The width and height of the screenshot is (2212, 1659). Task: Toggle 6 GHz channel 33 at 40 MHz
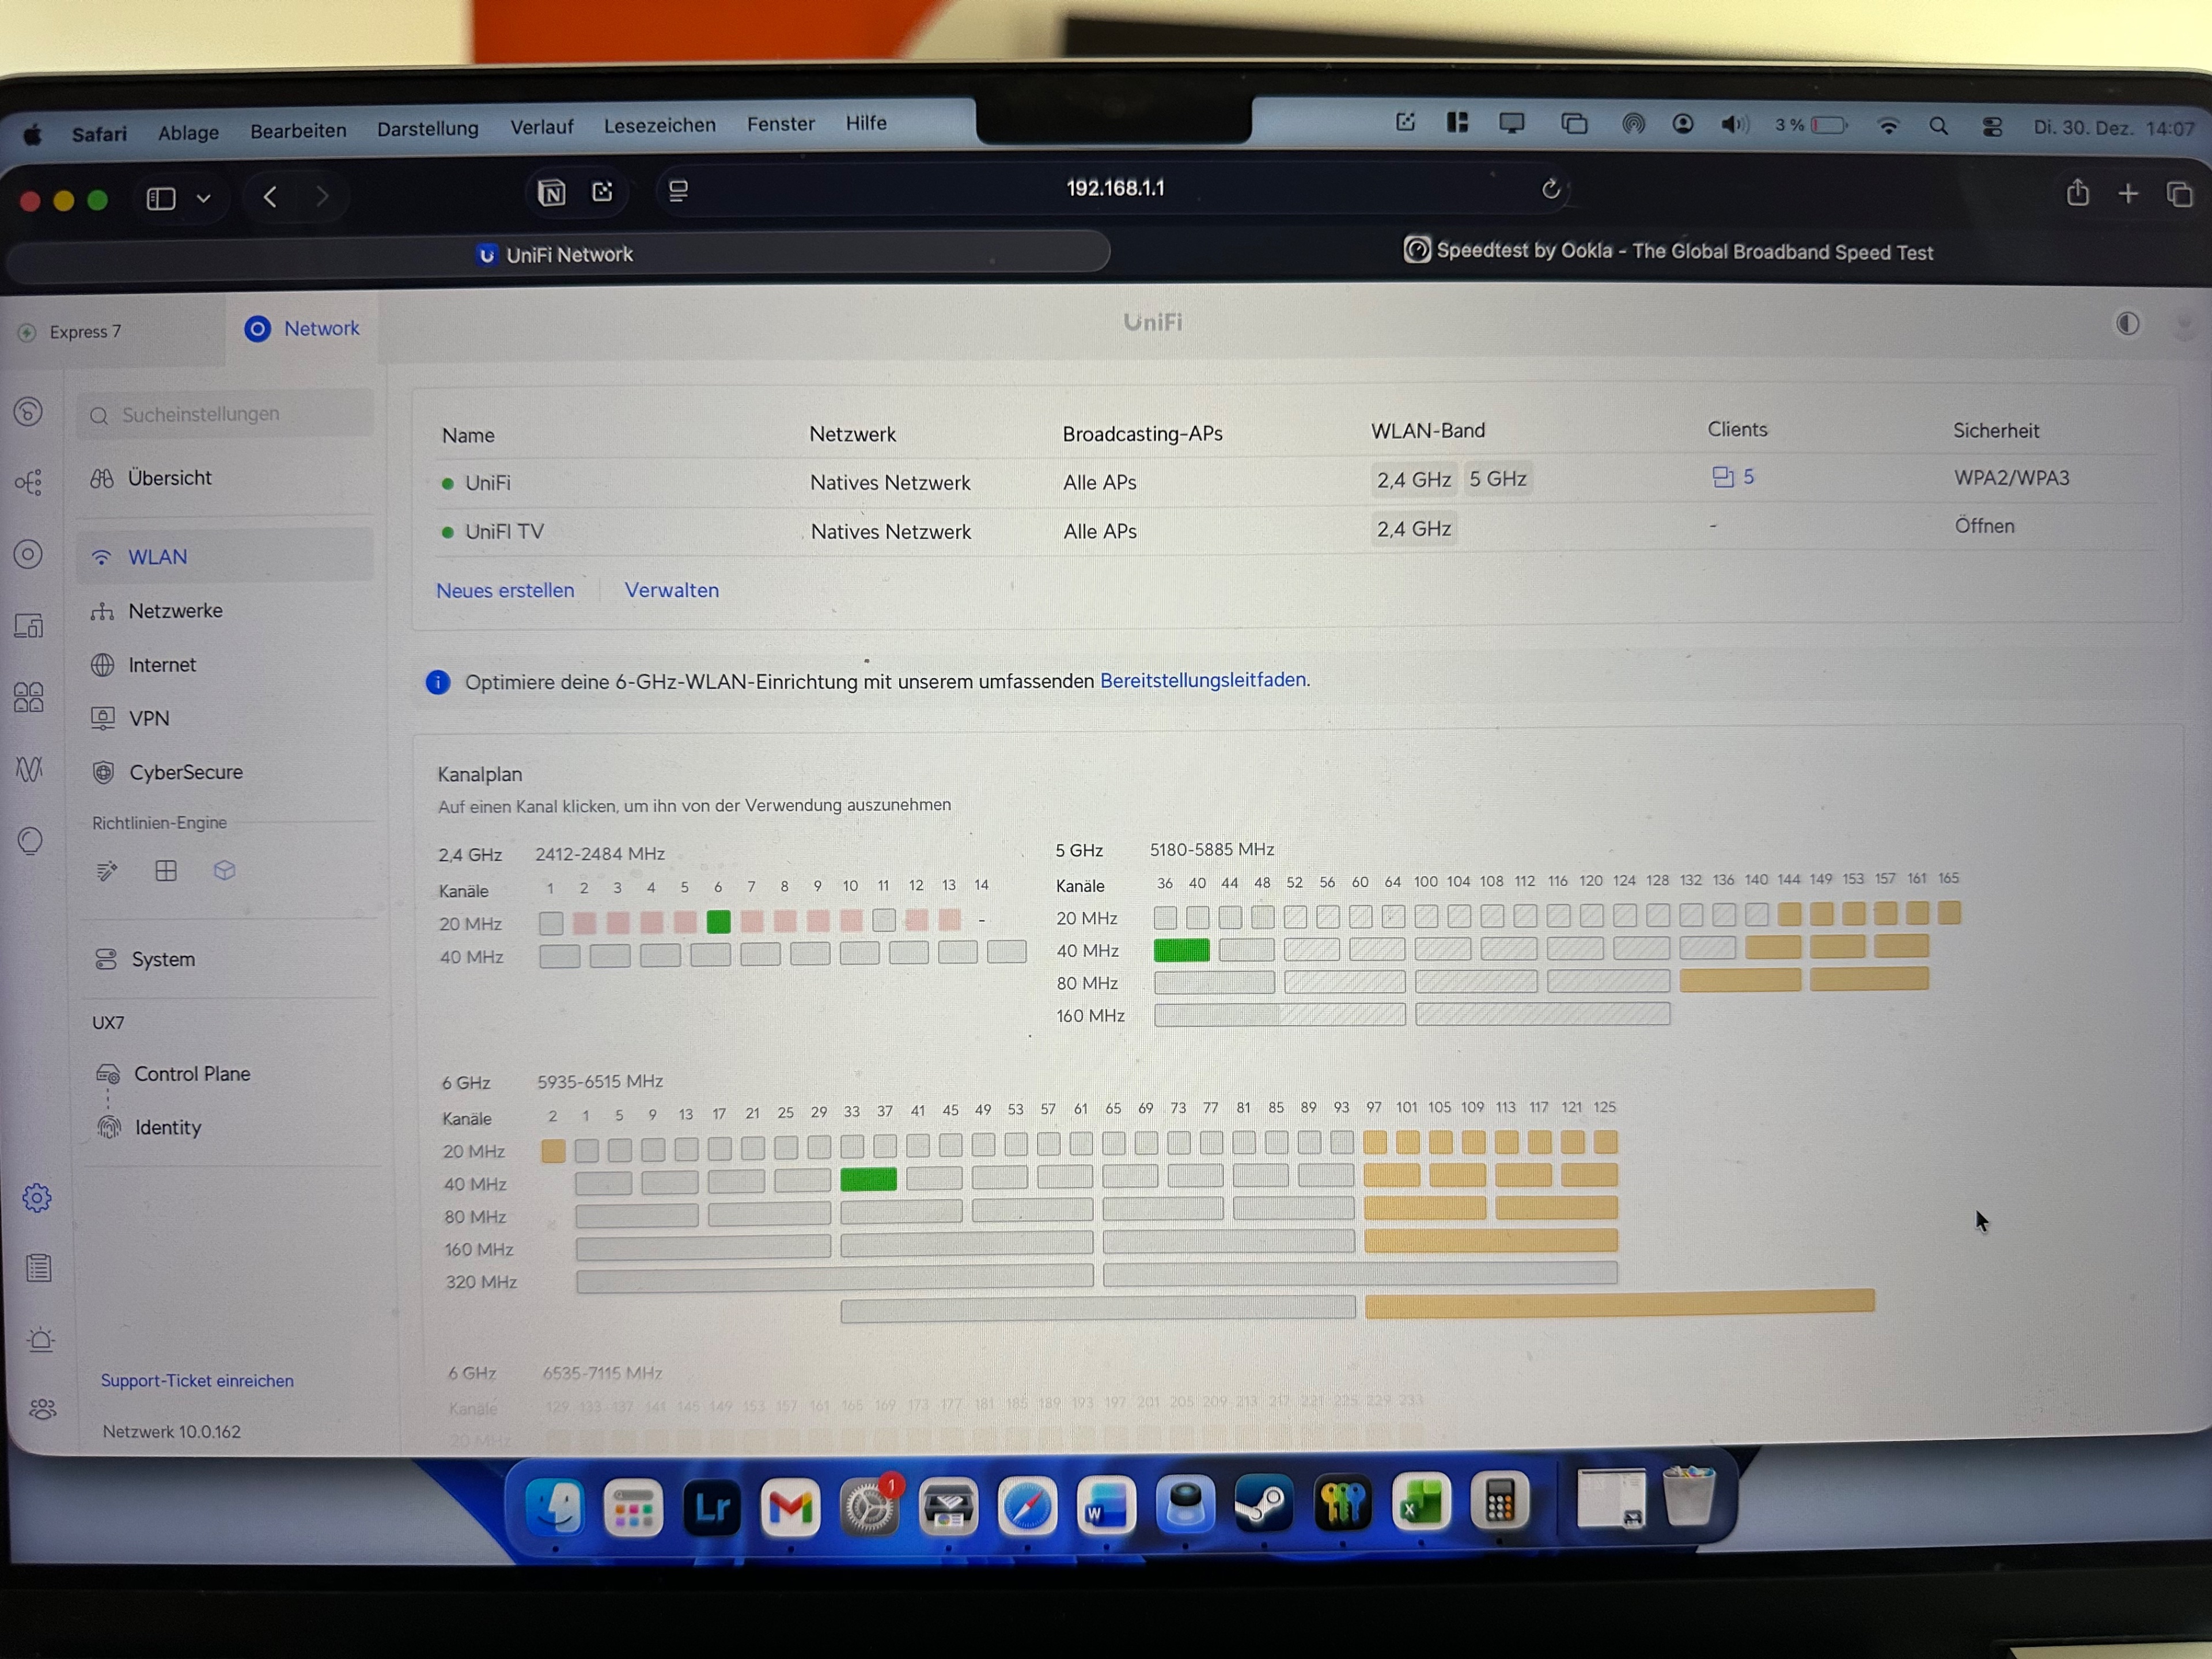(868, 1180)
